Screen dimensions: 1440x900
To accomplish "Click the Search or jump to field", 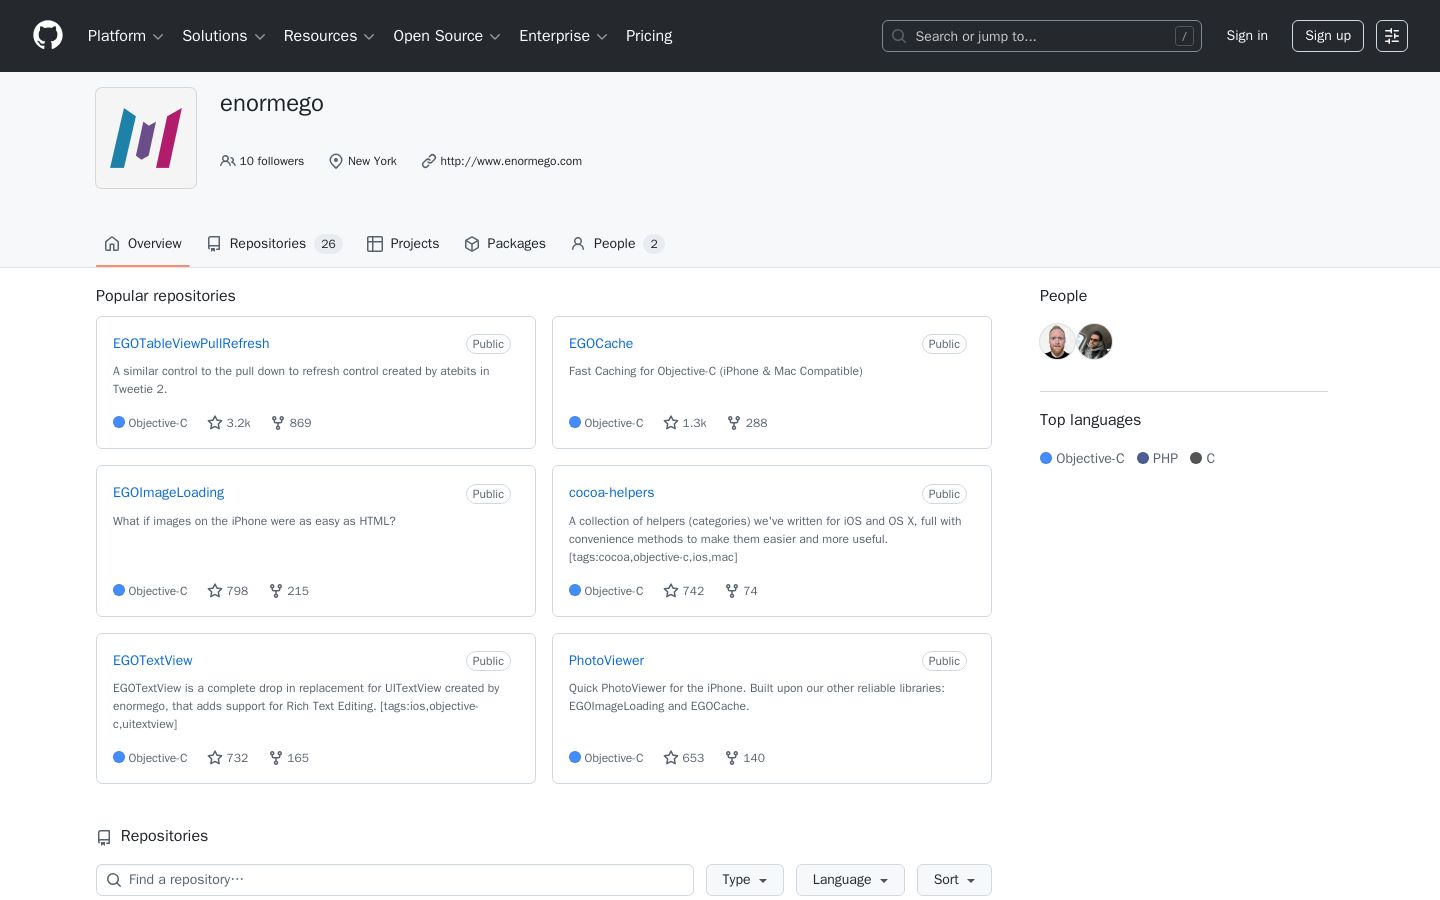I will point(1042,36).
